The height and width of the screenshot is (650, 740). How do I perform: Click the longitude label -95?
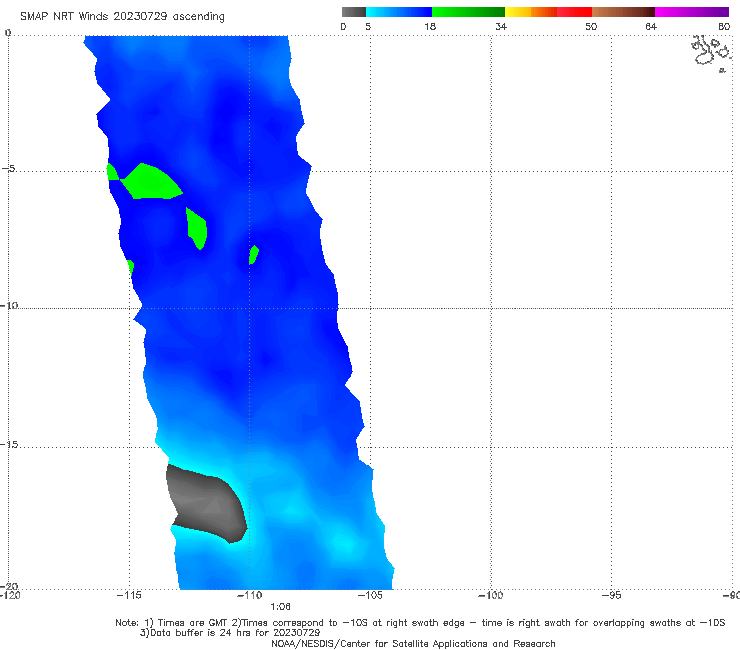612,595
